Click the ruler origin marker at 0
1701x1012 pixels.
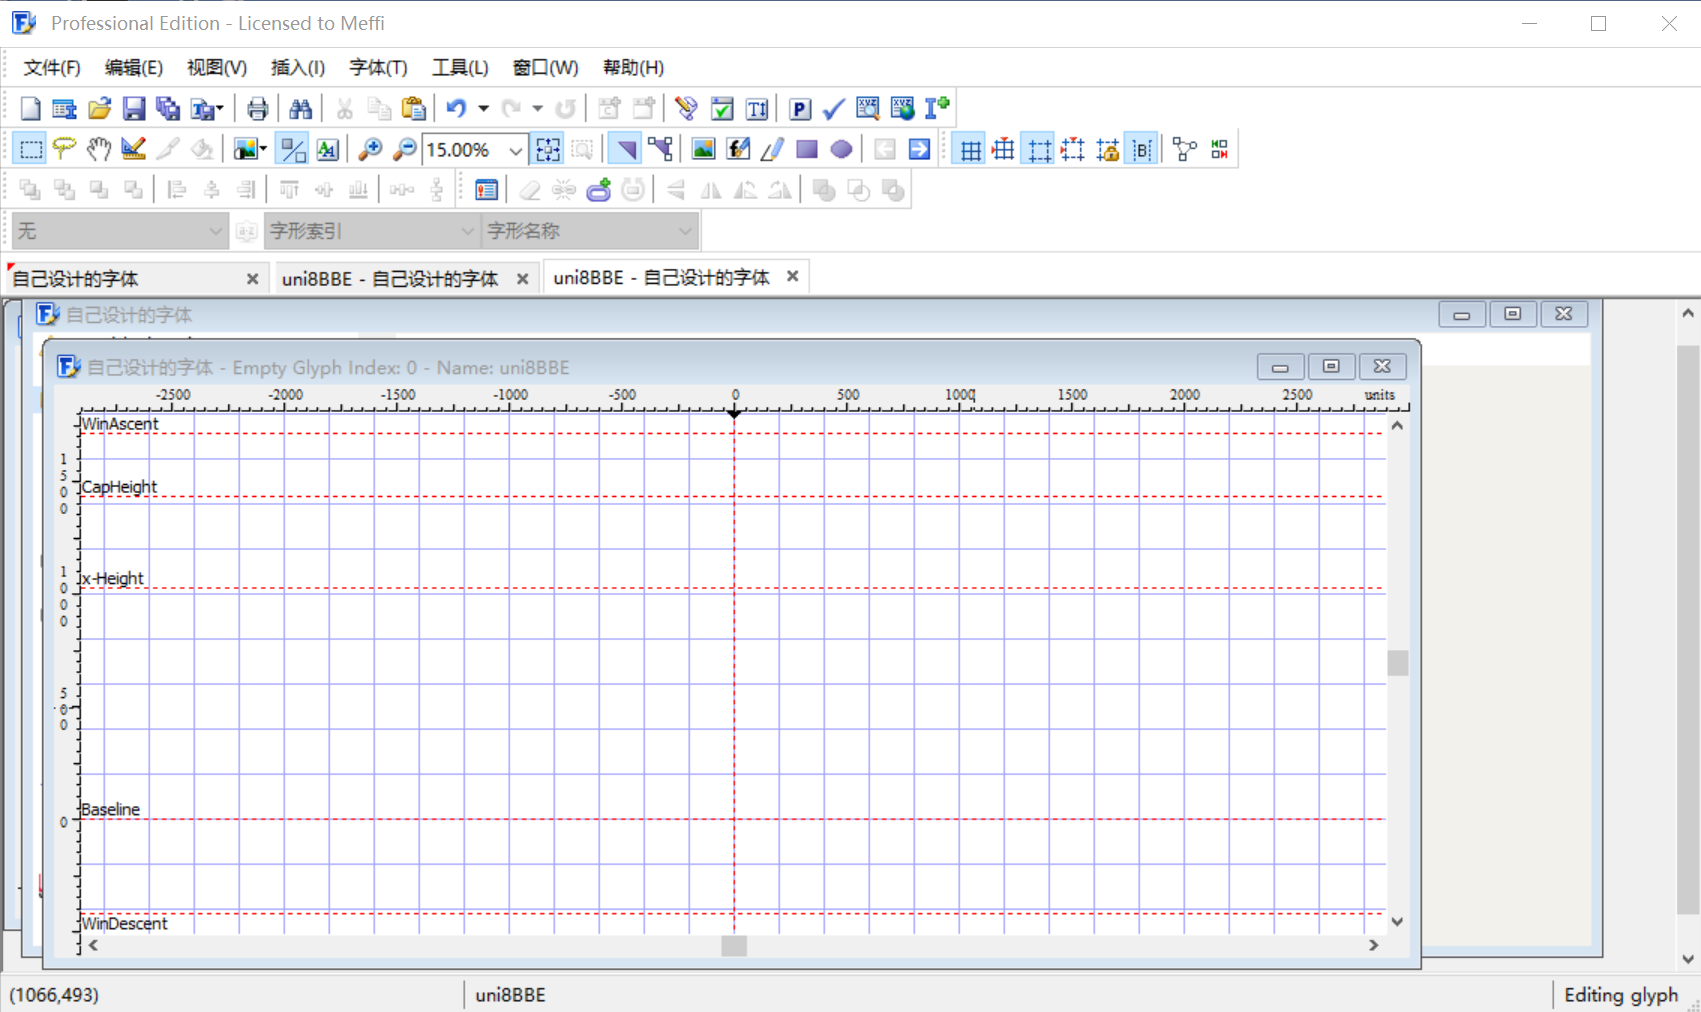(734, 412)
